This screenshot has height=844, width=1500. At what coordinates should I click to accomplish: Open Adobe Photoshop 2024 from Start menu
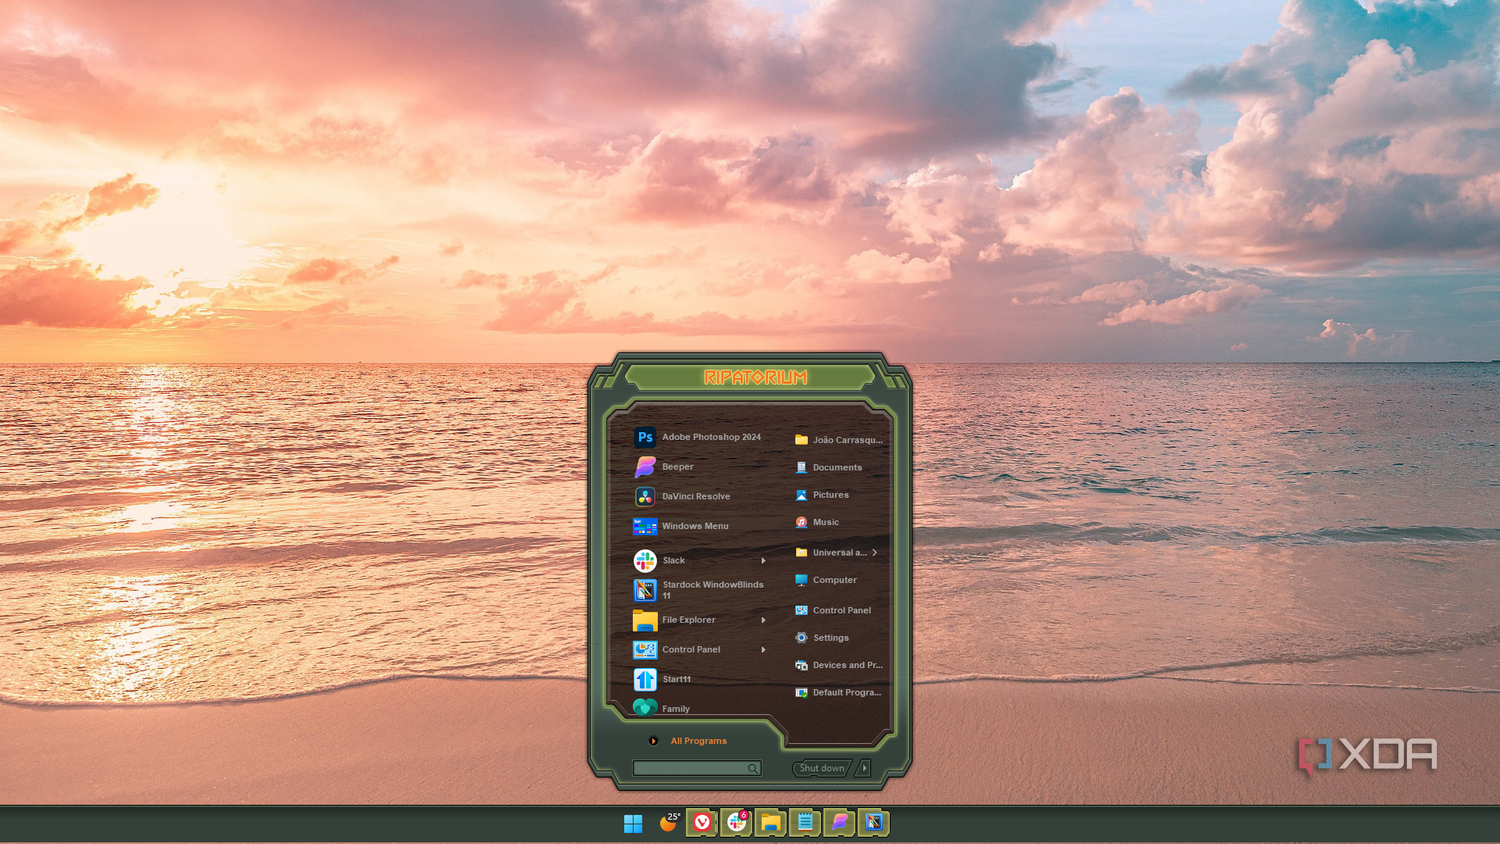(699, 437)
